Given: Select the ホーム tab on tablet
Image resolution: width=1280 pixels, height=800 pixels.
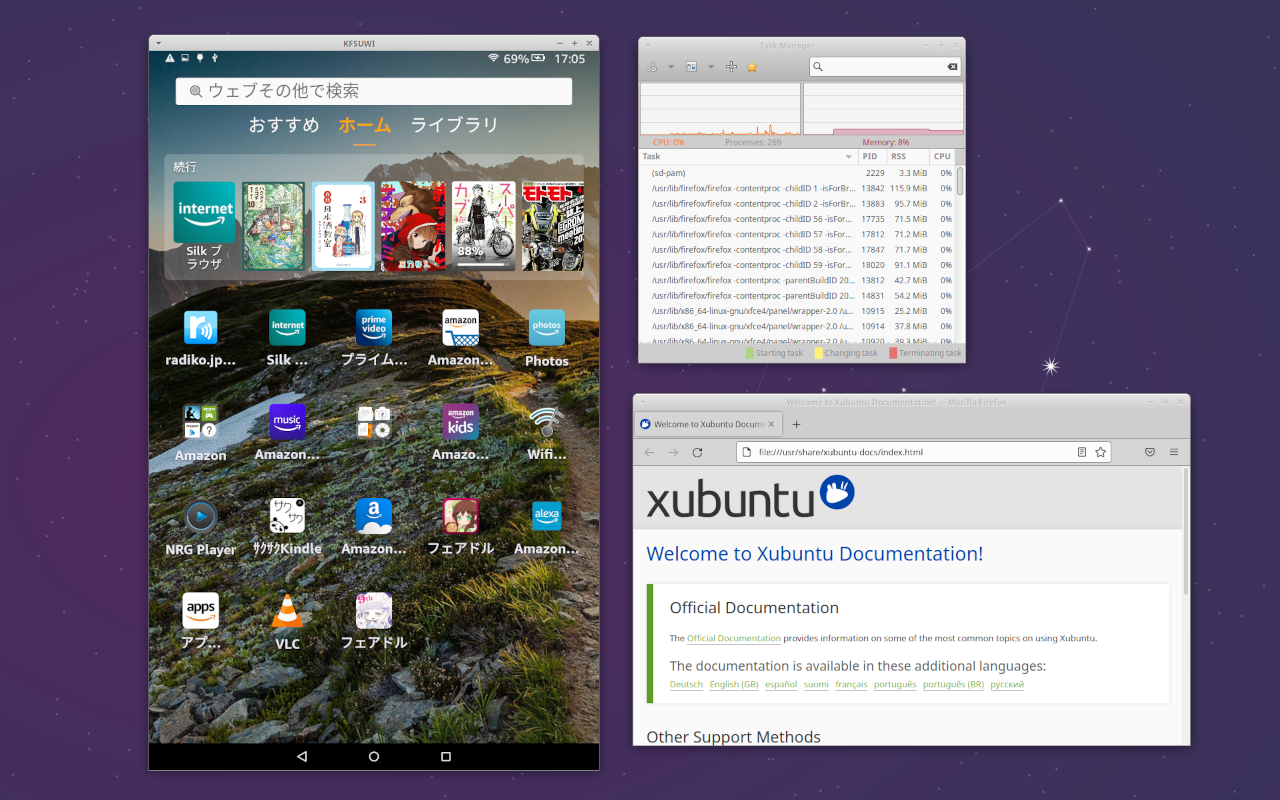Looking at the screenshot, I should point(364,125).
